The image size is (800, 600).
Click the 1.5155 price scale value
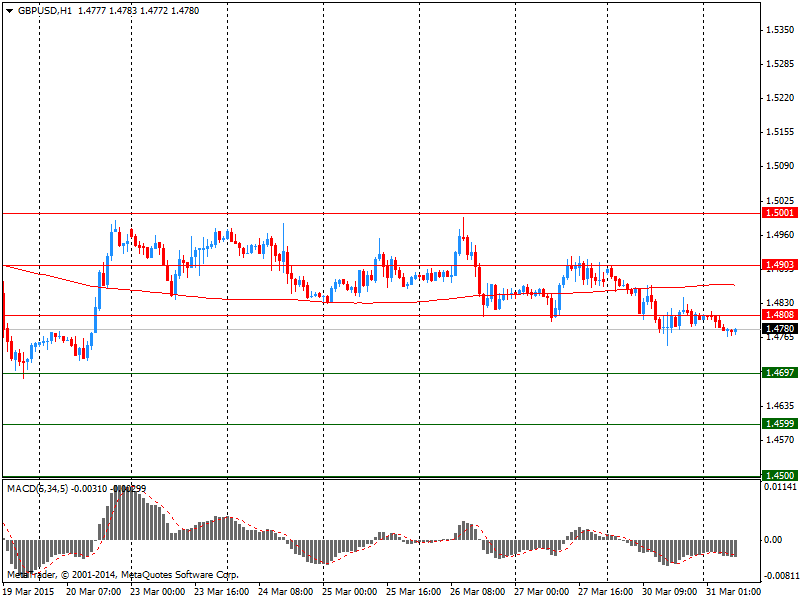[x=780, y=132]
